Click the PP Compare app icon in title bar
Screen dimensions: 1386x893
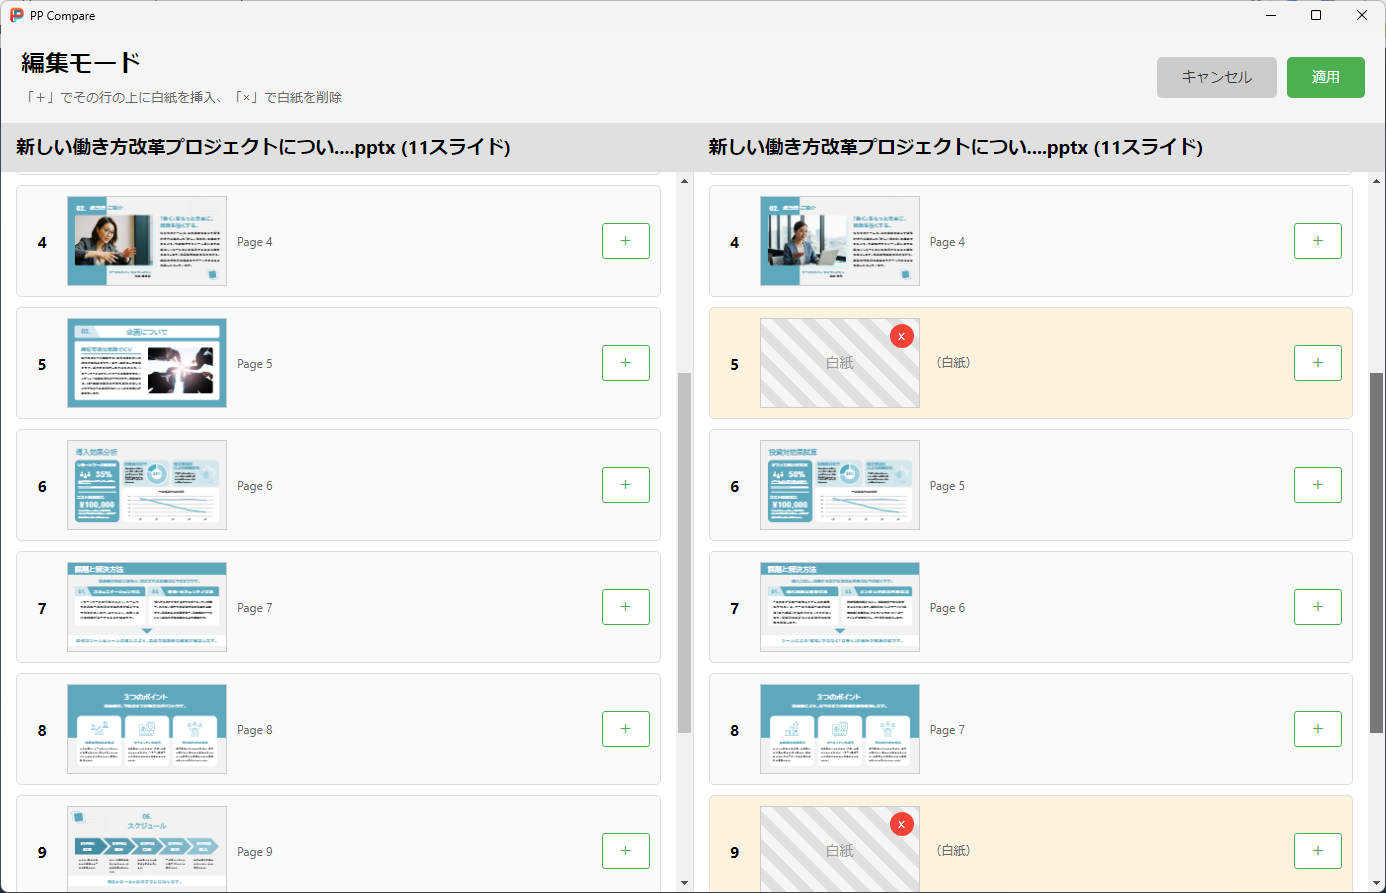coord(16,15)
